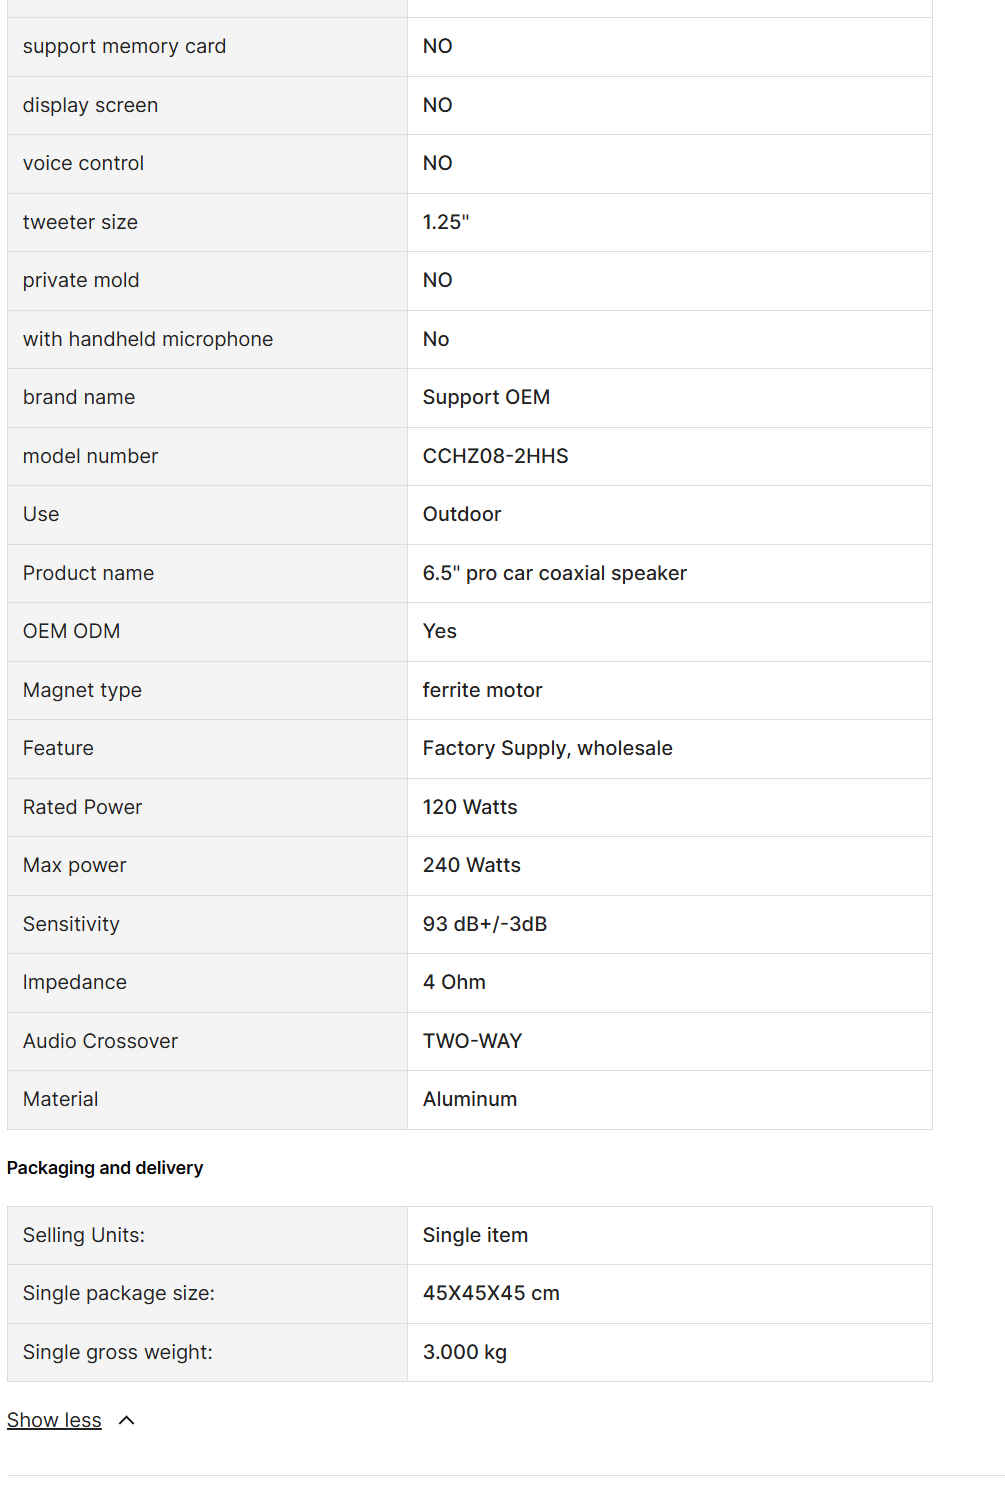Screen dimensions: 1005x1493
Task: Select the Magnet type ferrite motor value
Action: coord(482,690)
